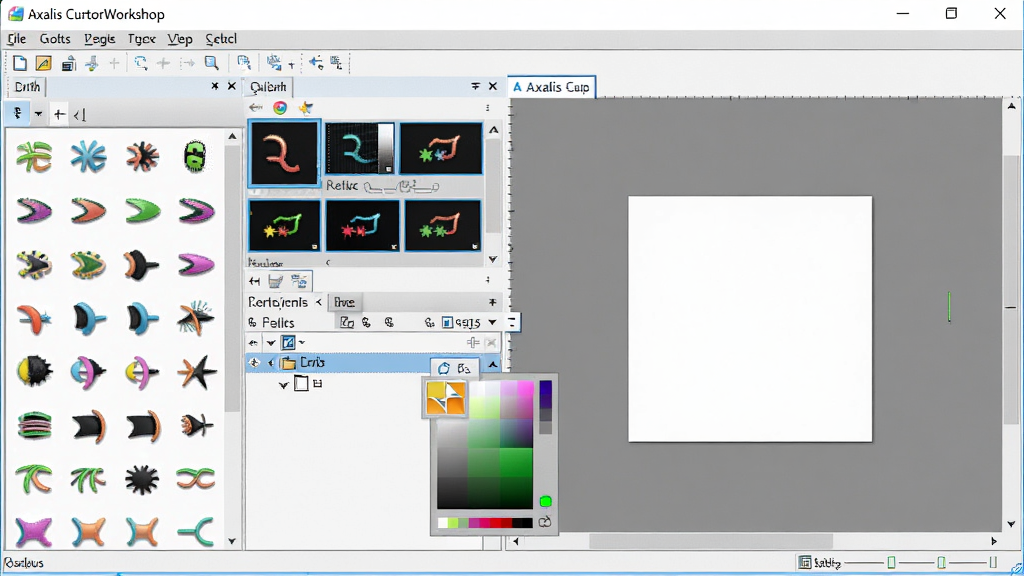
Task: Select the green robot face cursor icon
Action: coord(195,157)
